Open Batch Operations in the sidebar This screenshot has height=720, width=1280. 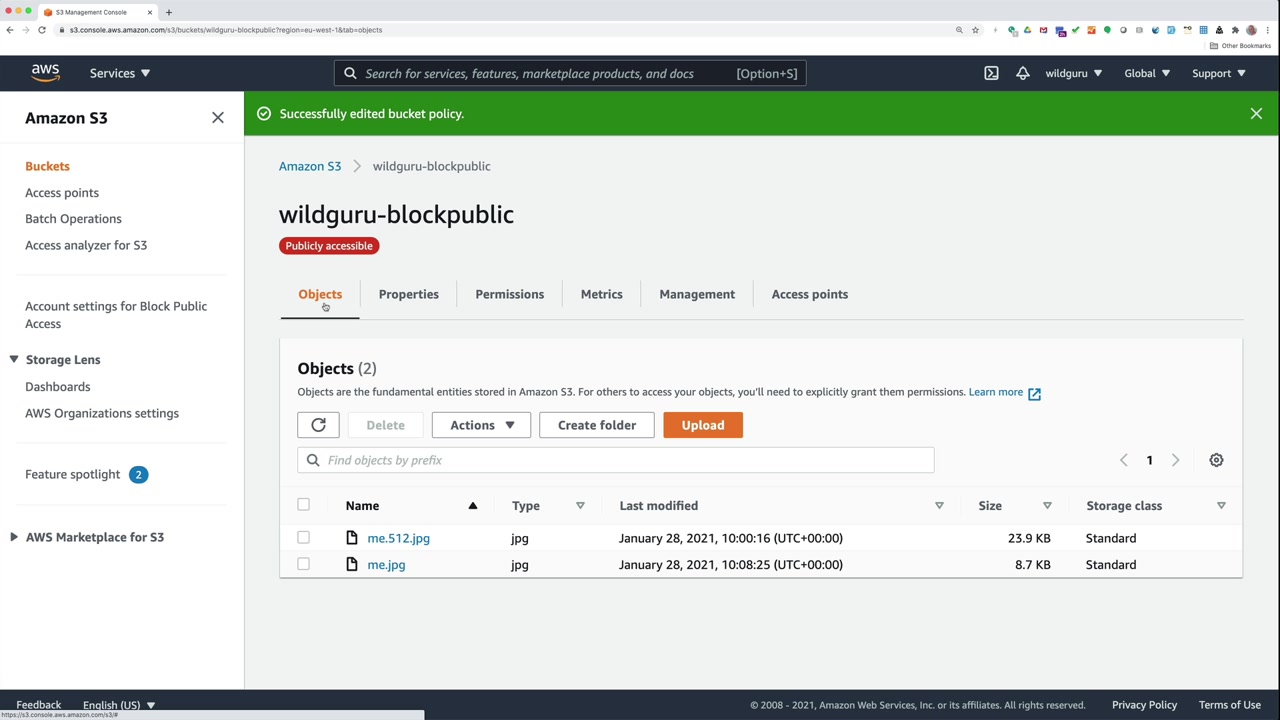click(73, 219)
